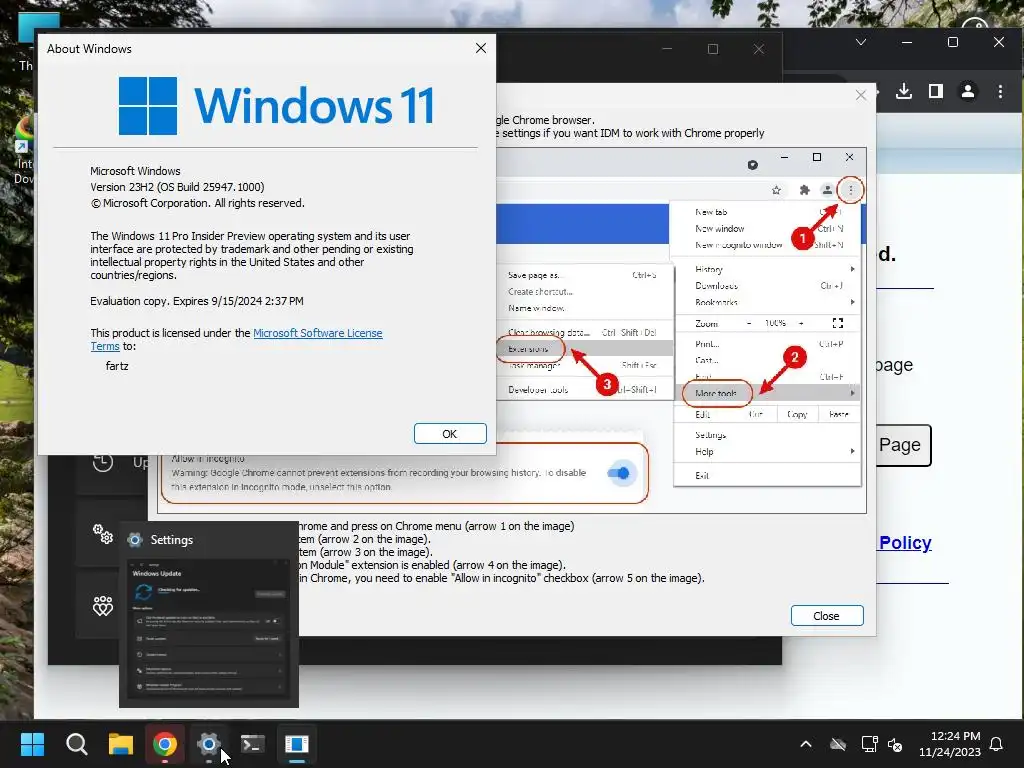
Task: Click the Close button in the IDM dialog
Action: coord(827,616)
